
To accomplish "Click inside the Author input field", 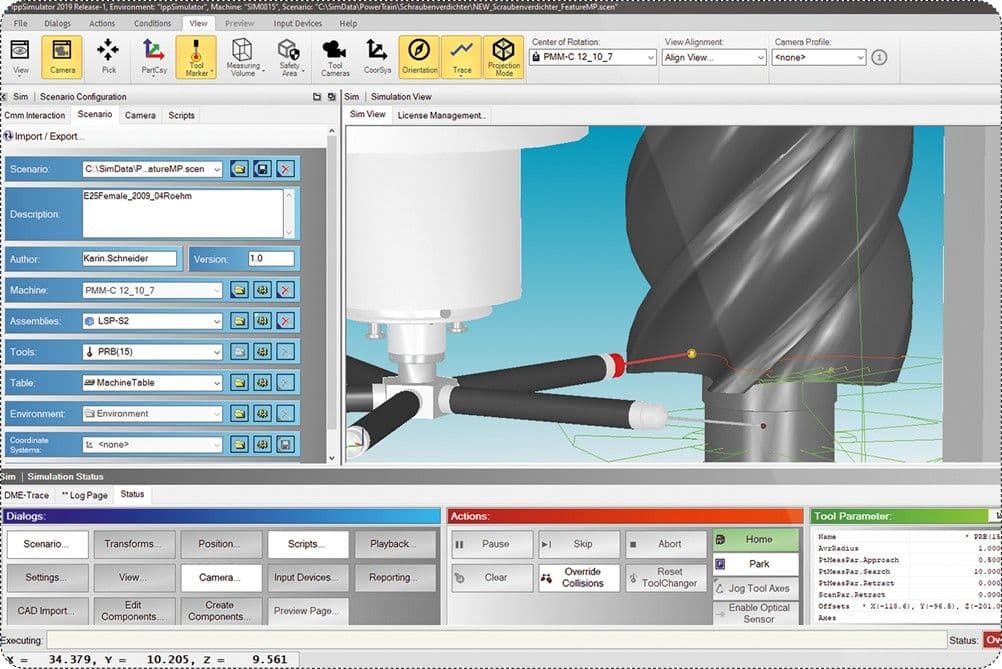I will (x=130, y=258).
